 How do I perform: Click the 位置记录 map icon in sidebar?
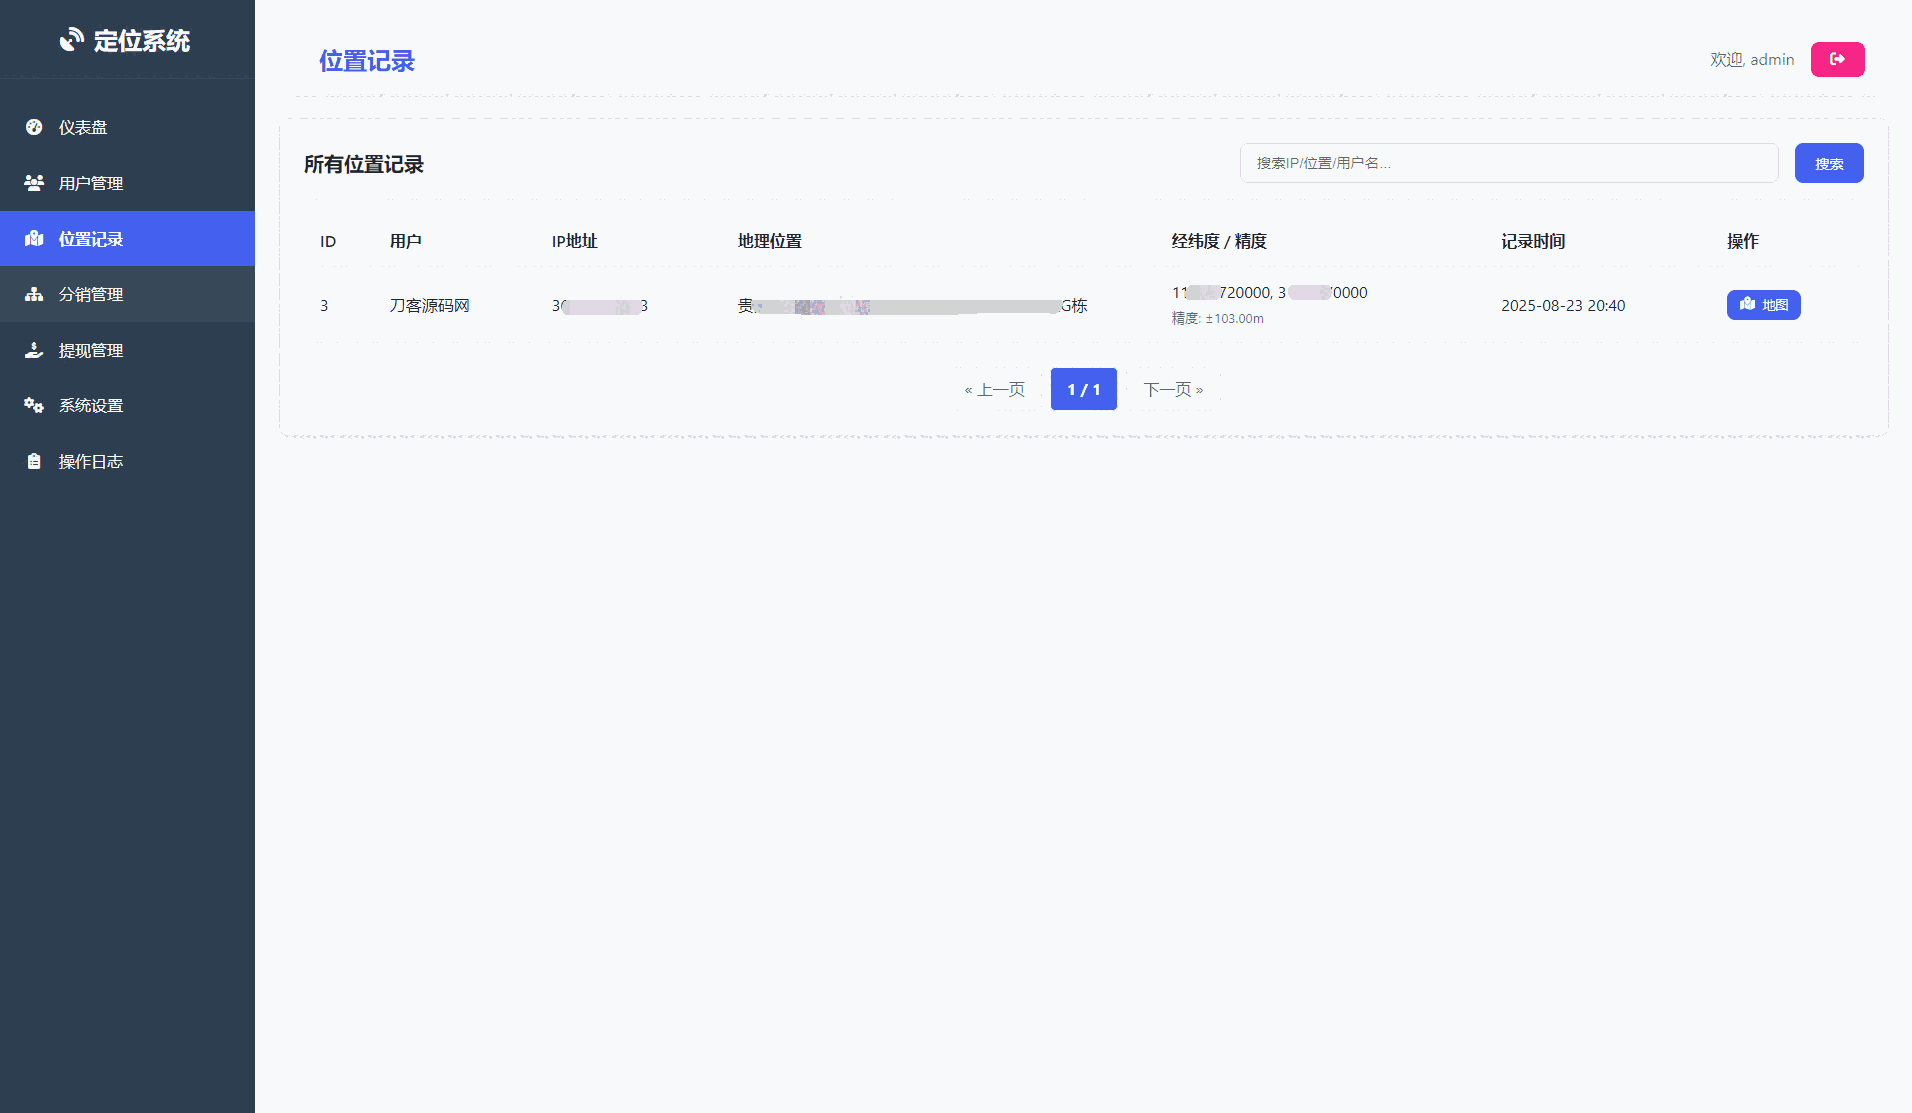(34, 238)
